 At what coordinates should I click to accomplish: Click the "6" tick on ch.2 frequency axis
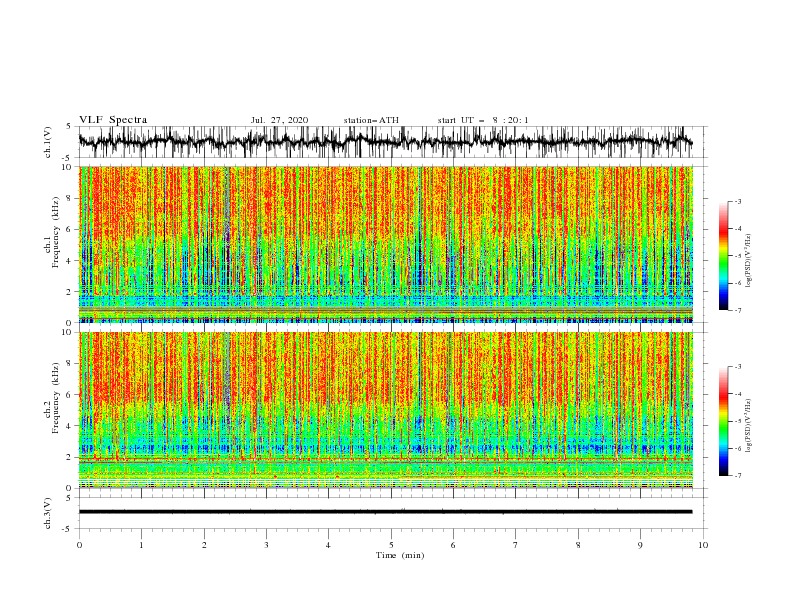70,395
